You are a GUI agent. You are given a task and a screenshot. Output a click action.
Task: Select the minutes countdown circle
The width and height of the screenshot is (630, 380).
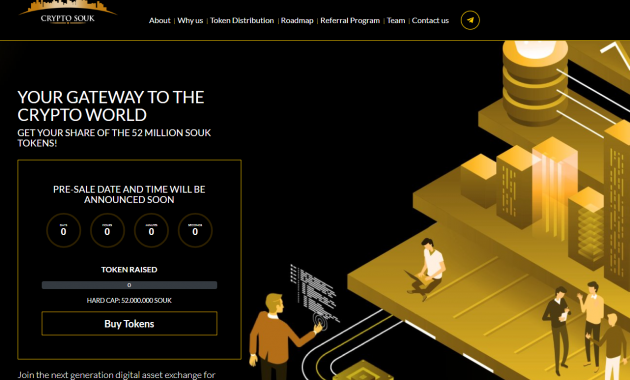151,230
